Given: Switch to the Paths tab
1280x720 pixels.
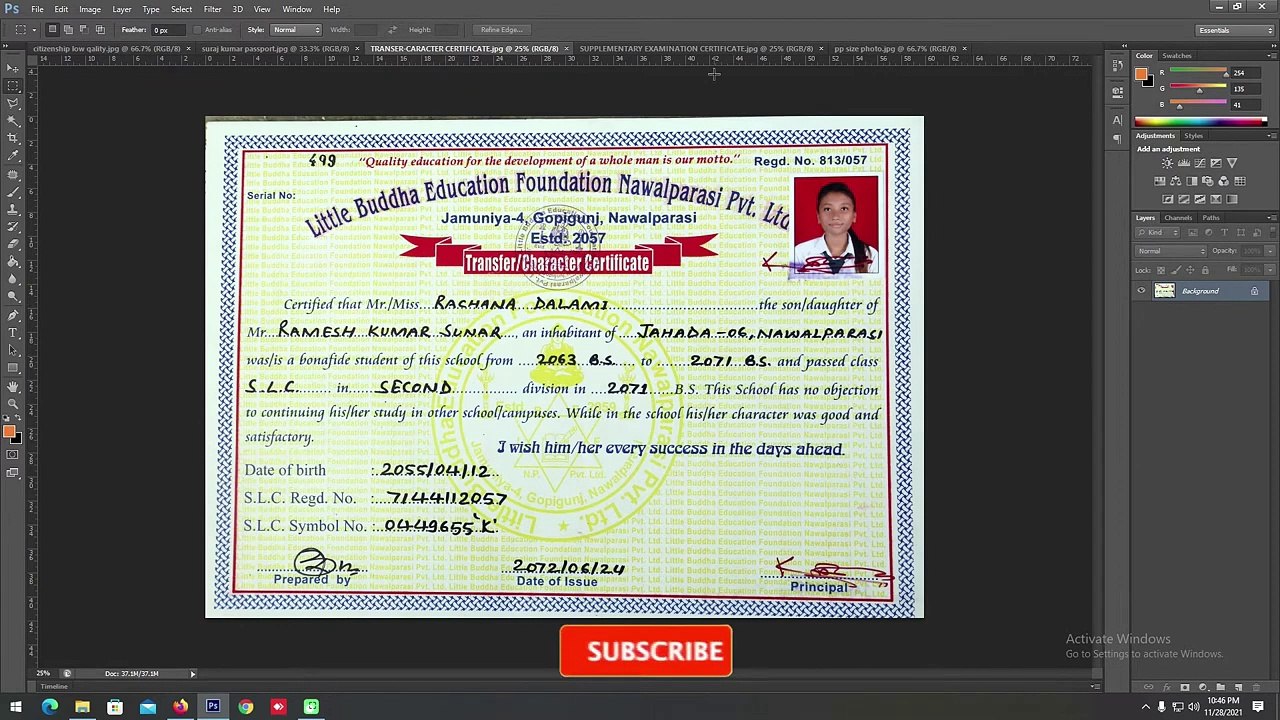Looking at the screenshot, I should 1211,218.
